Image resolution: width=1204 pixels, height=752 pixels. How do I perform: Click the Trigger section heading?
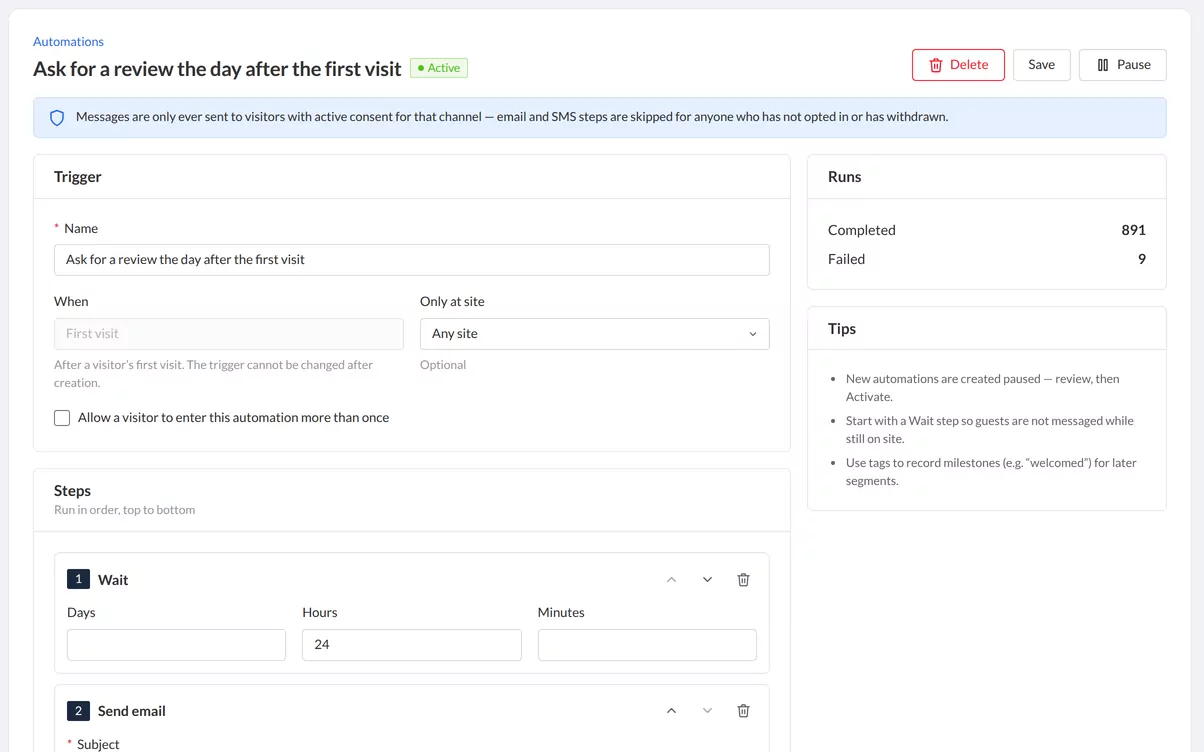point(78,177)
